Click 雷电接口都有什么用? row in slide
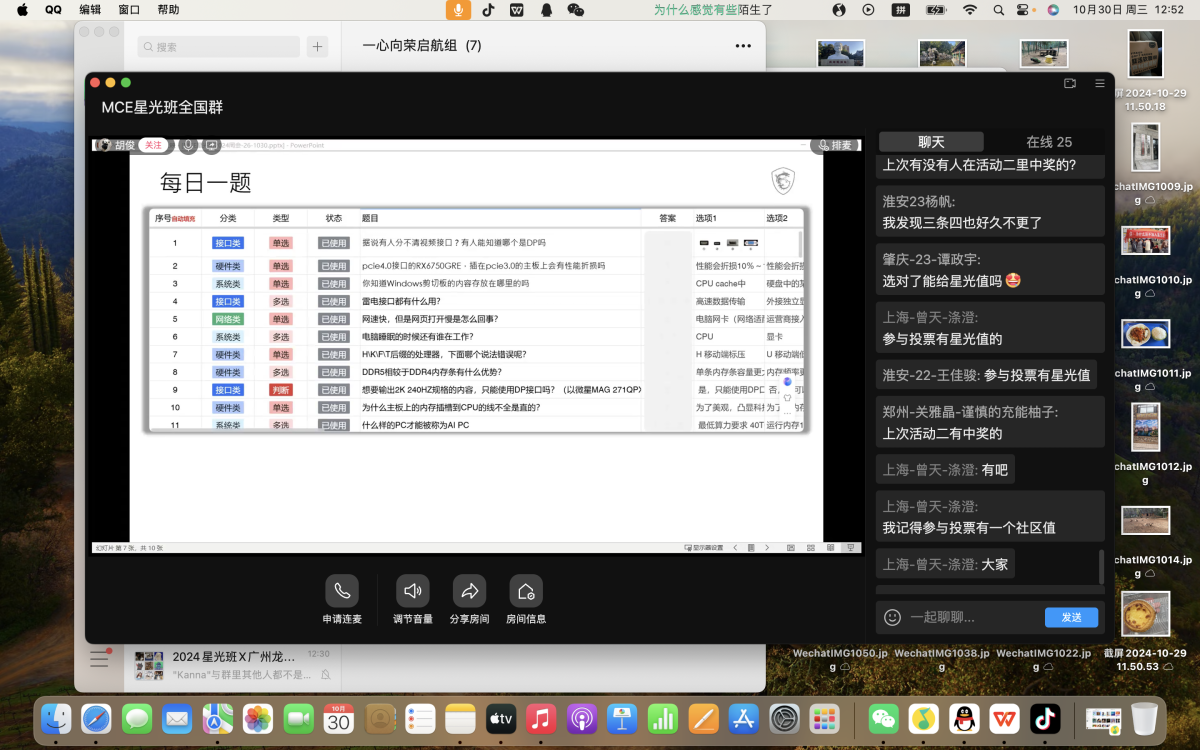The width and height of the screenshot is (1200, 750). click(401, 301)
